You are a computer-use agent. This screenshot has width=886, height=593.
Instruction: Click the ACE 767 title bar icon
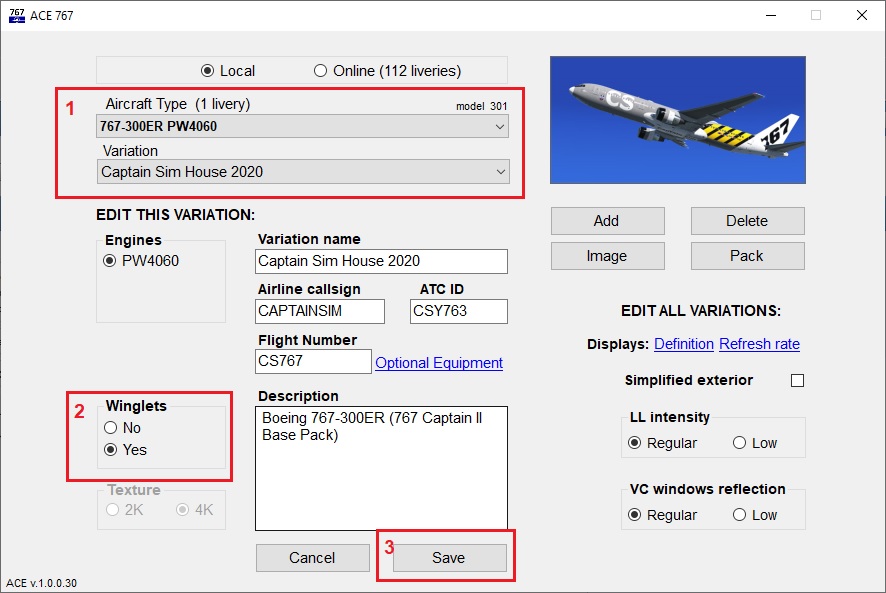(17, 15)
